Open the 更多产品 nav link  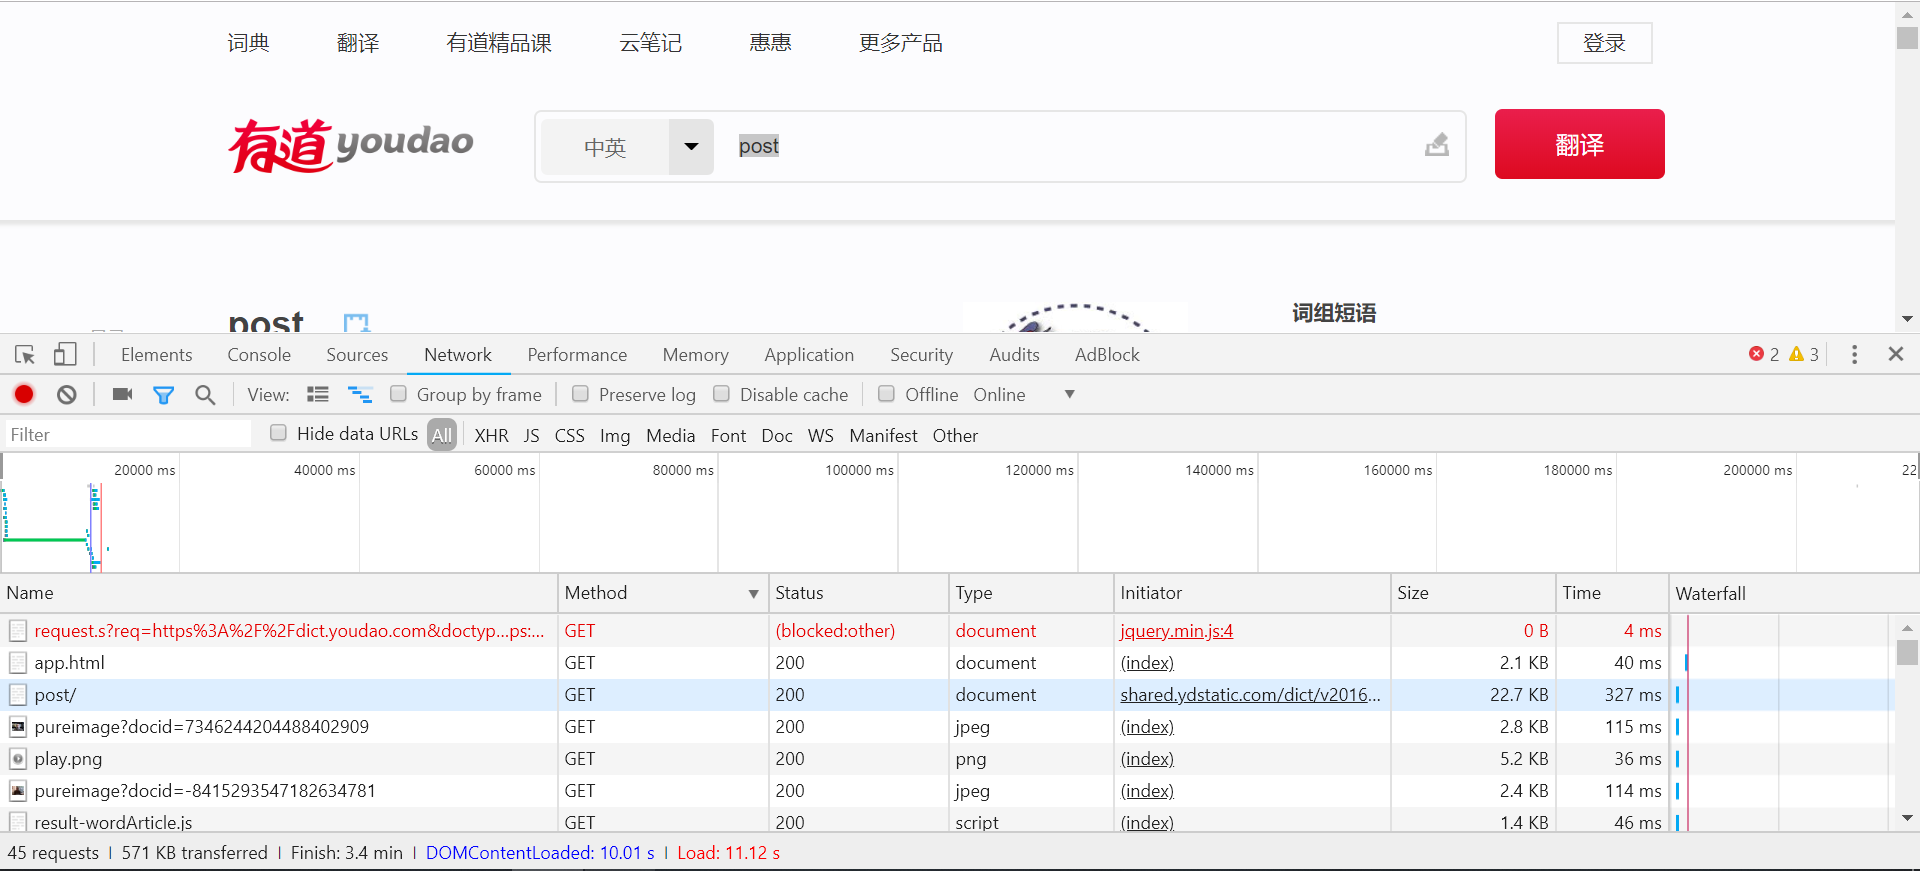(x=900, y=43)
